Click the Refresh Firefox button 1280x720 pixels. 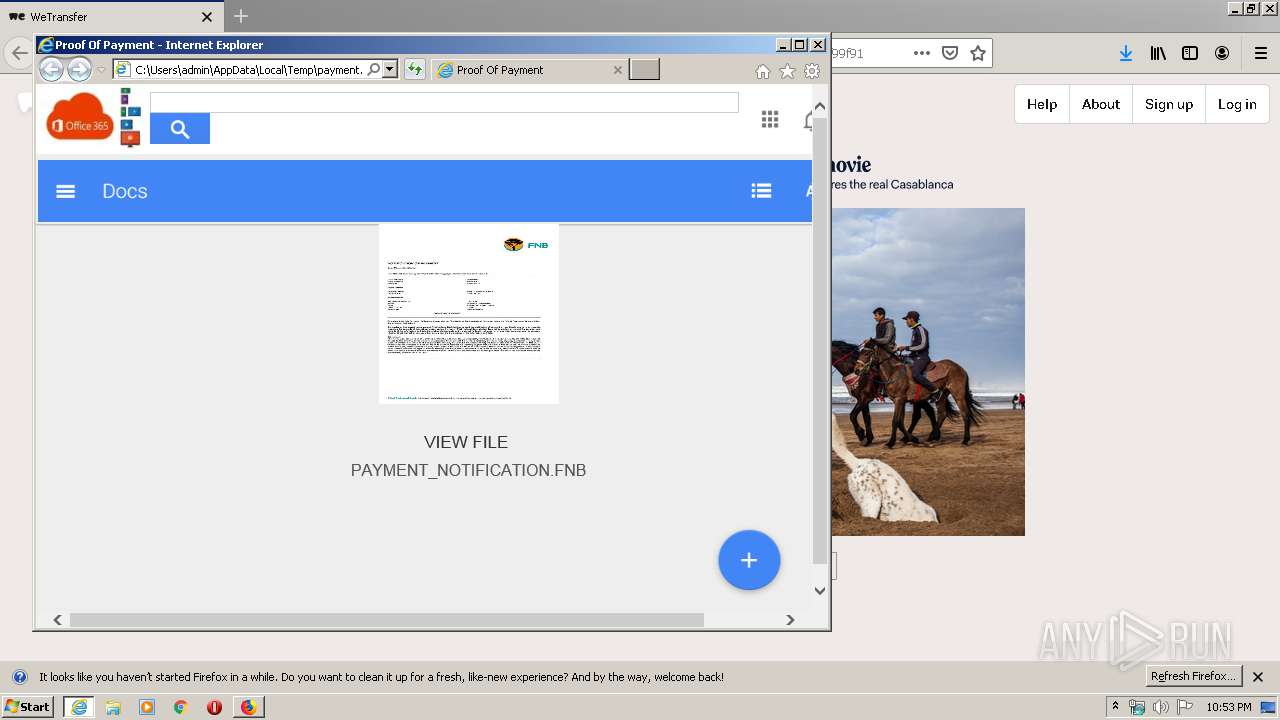(1193, 676)
